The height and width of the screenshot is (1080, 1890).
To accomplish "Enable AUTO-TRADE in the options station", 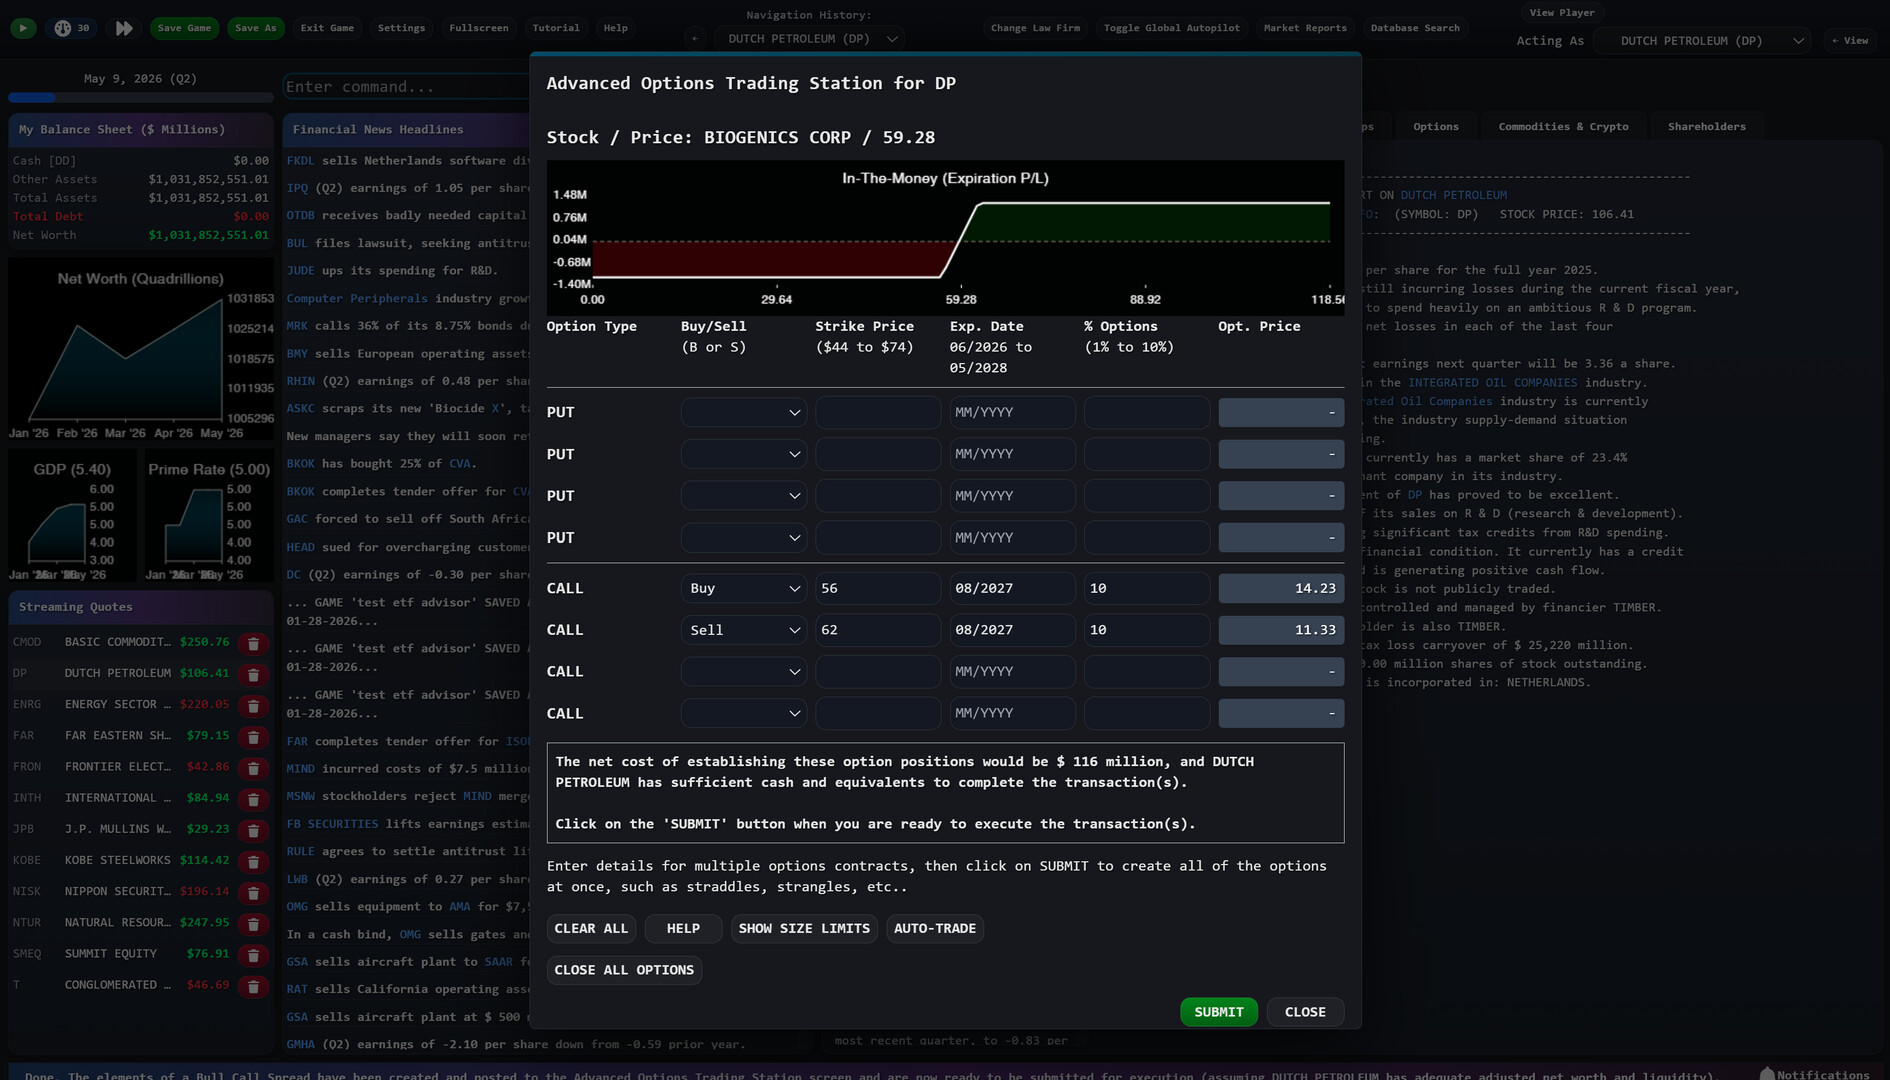I will (x=934, y=928).
